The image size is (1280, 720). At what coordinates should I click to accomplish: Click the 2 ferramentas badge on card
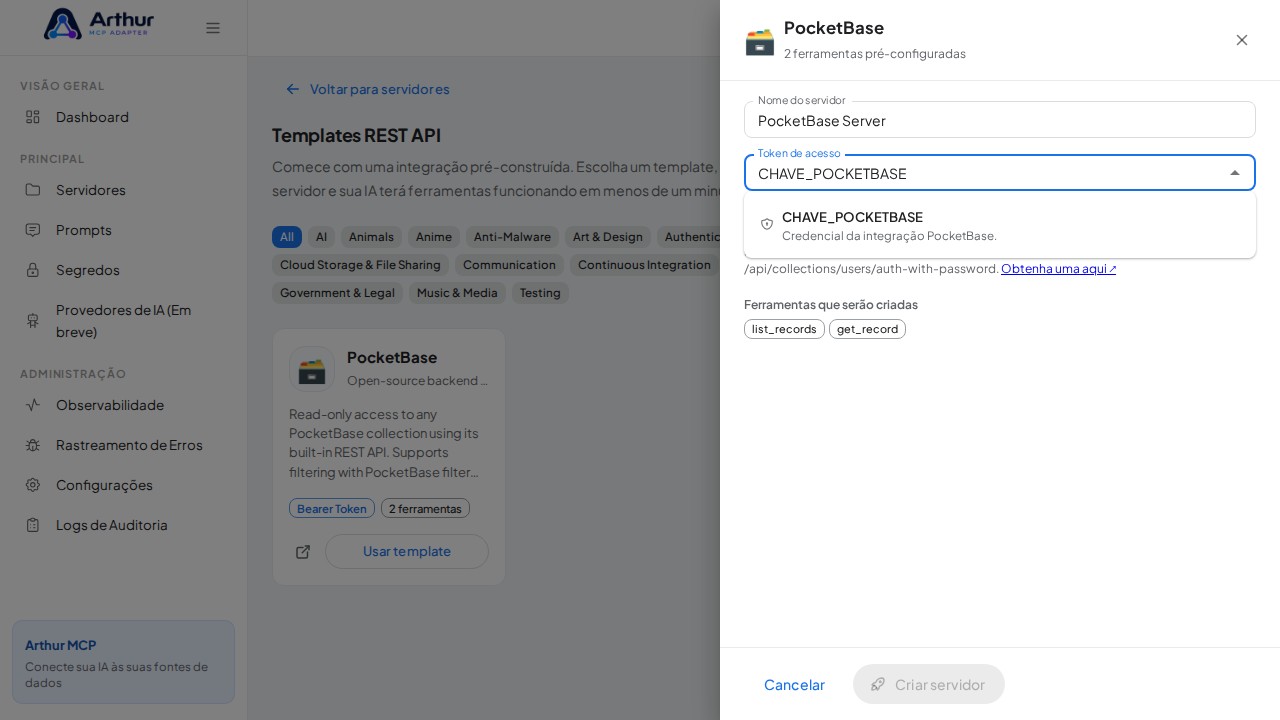pyautogui.click(x=425, y=508)
